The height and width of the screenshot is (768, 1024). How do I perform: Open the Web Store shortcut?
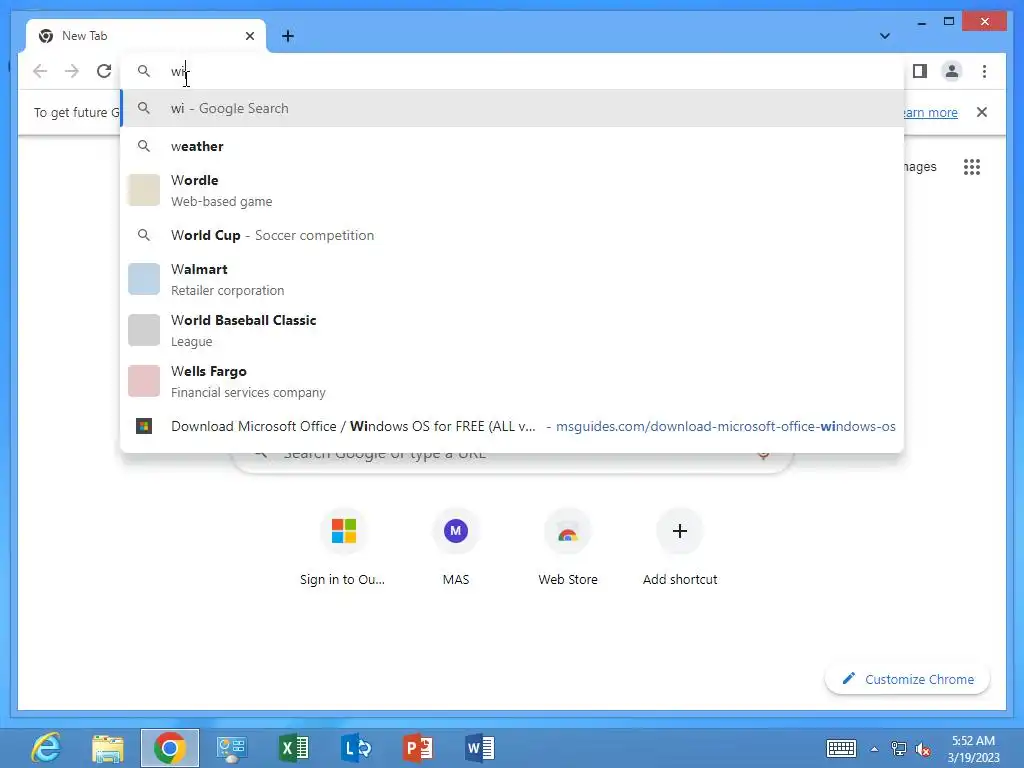coord(568,547)
